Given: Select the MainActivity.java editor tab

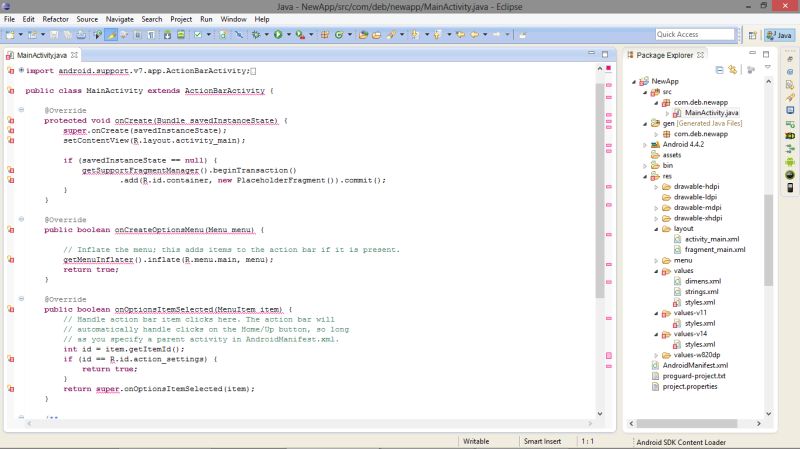Looking at the screenshot, I should coord(41,55).
